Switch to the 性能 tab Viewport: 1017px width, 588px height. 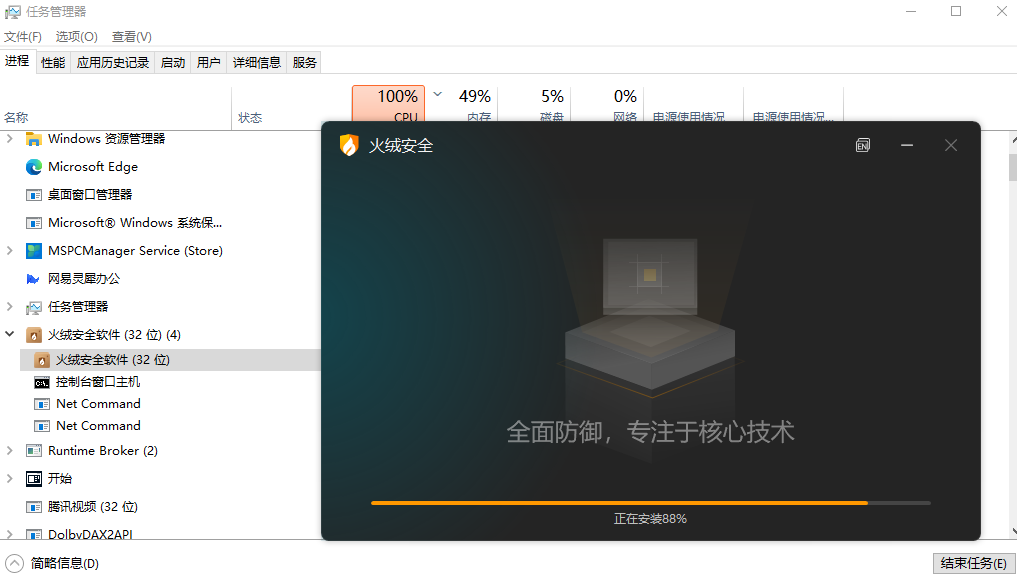[53, 62]
